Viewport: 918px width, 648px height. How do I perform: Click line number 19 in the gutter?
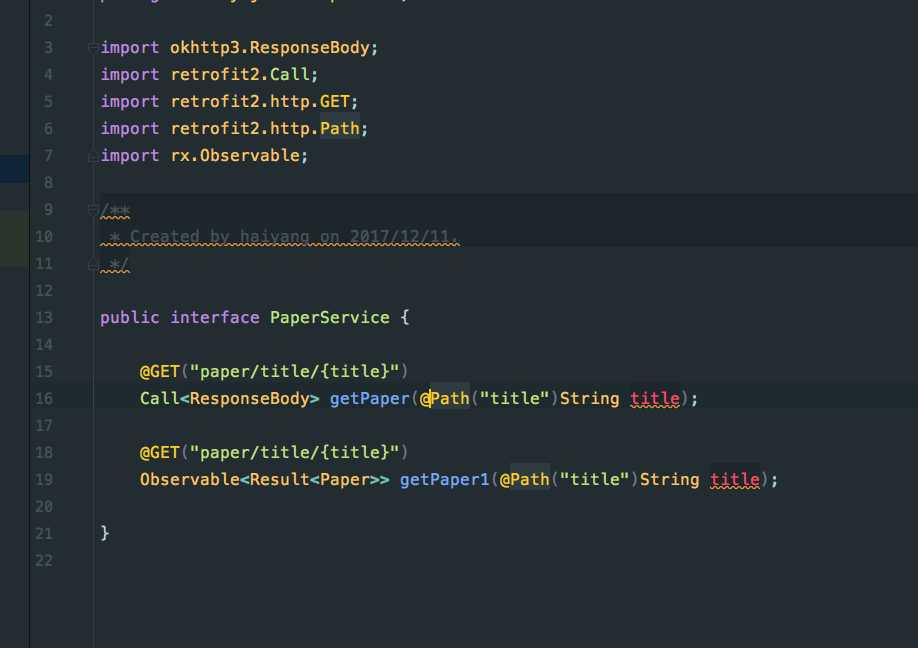pos(44,480)
